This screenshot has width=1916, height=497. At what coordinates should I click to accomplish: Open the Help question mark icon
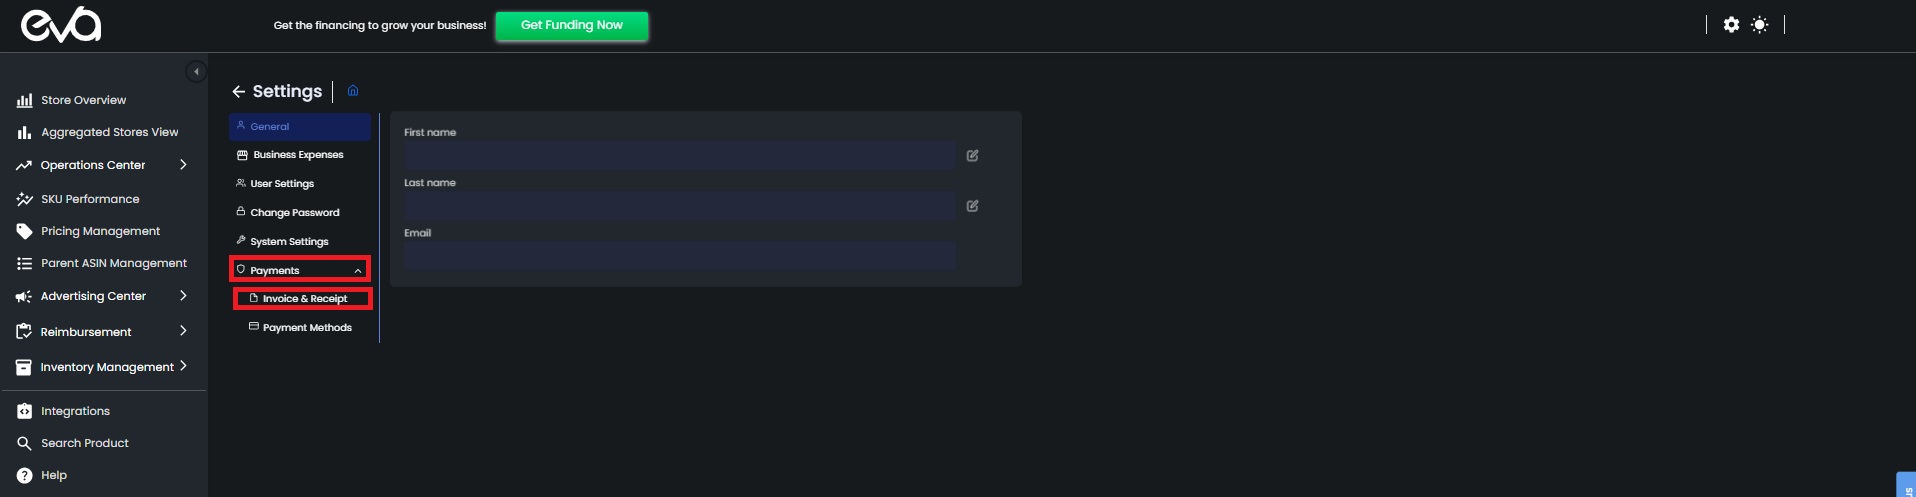point(24,475)
